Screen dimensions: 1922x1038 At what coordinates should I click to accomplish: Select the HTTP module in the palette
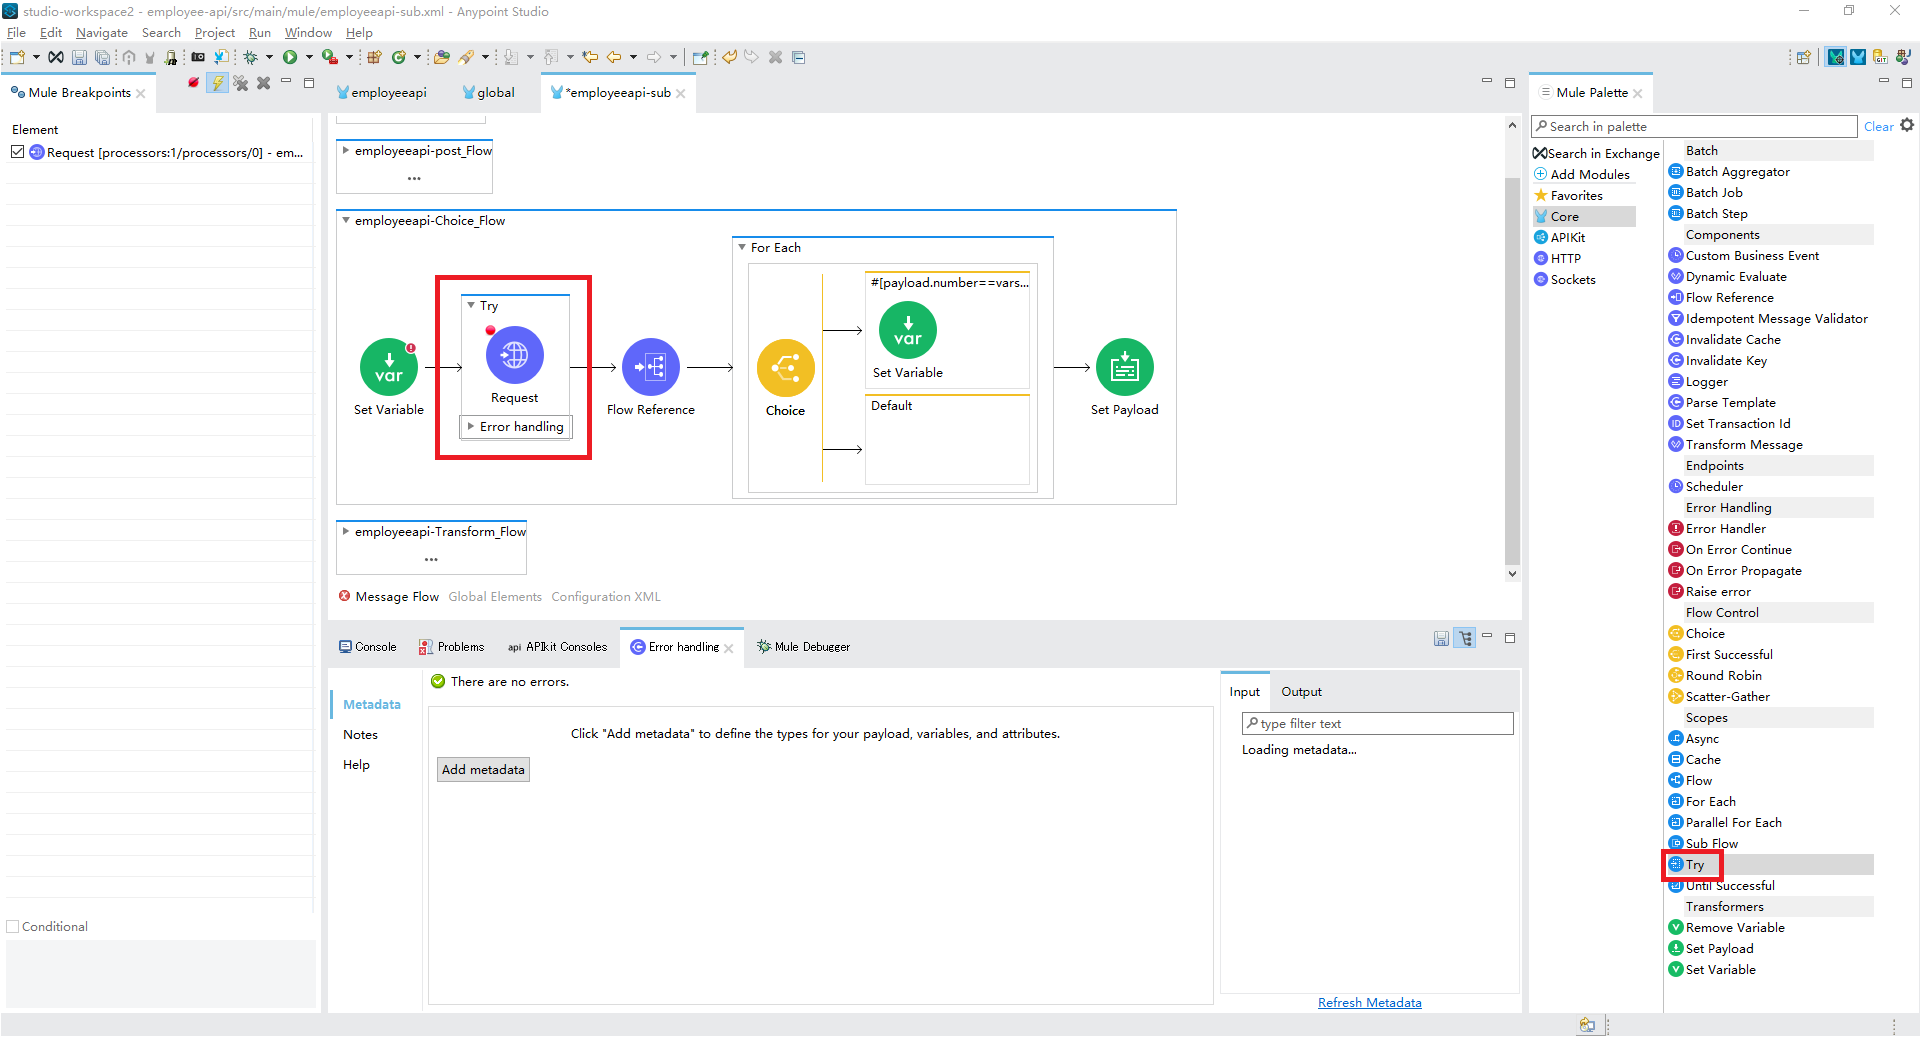tap(1558, 259)
